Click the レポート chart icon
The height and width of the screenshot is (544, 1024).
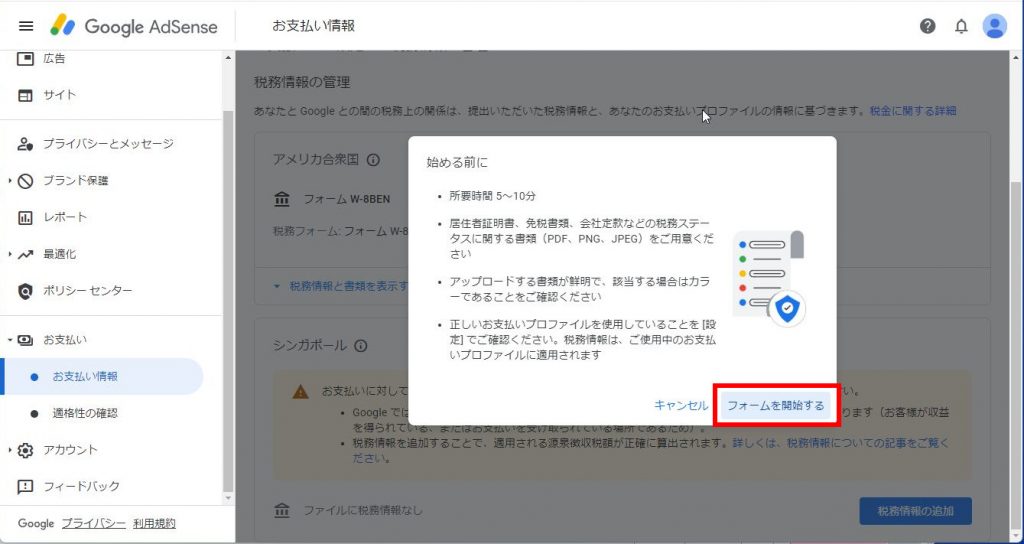pos(25,217)
